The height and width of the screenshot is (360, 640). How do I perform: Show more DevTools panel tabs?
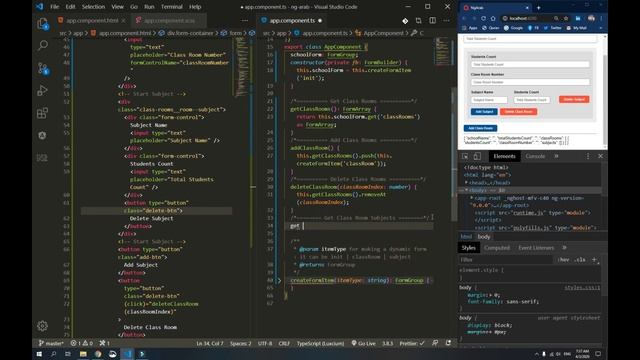(556, 156)
